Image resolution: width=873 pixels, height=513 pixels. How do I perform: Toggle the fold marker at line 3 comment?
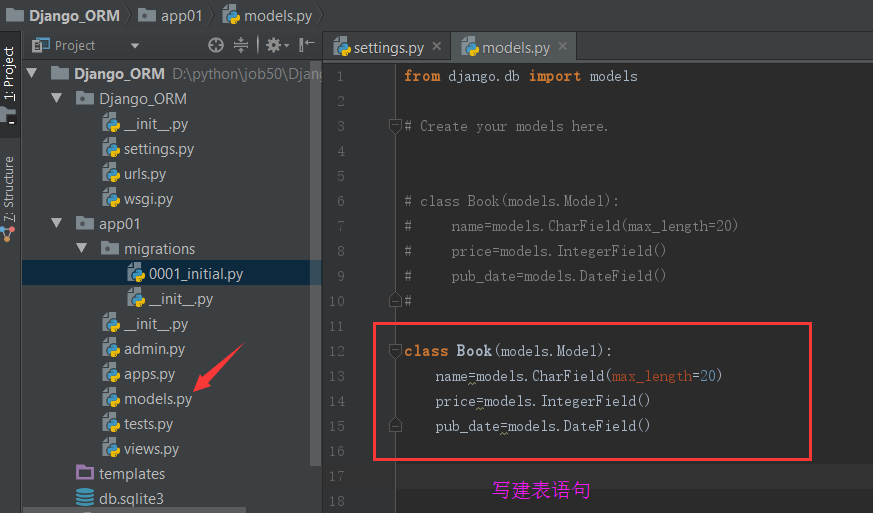395,126
